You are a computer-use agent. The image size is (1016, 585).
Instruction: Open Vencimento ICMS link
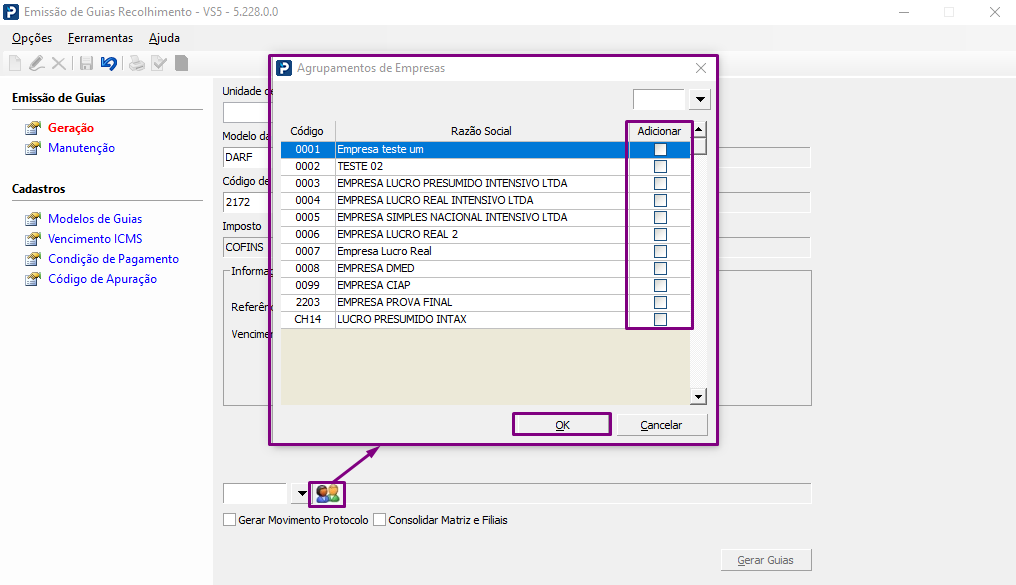click(x=95, y=239)
